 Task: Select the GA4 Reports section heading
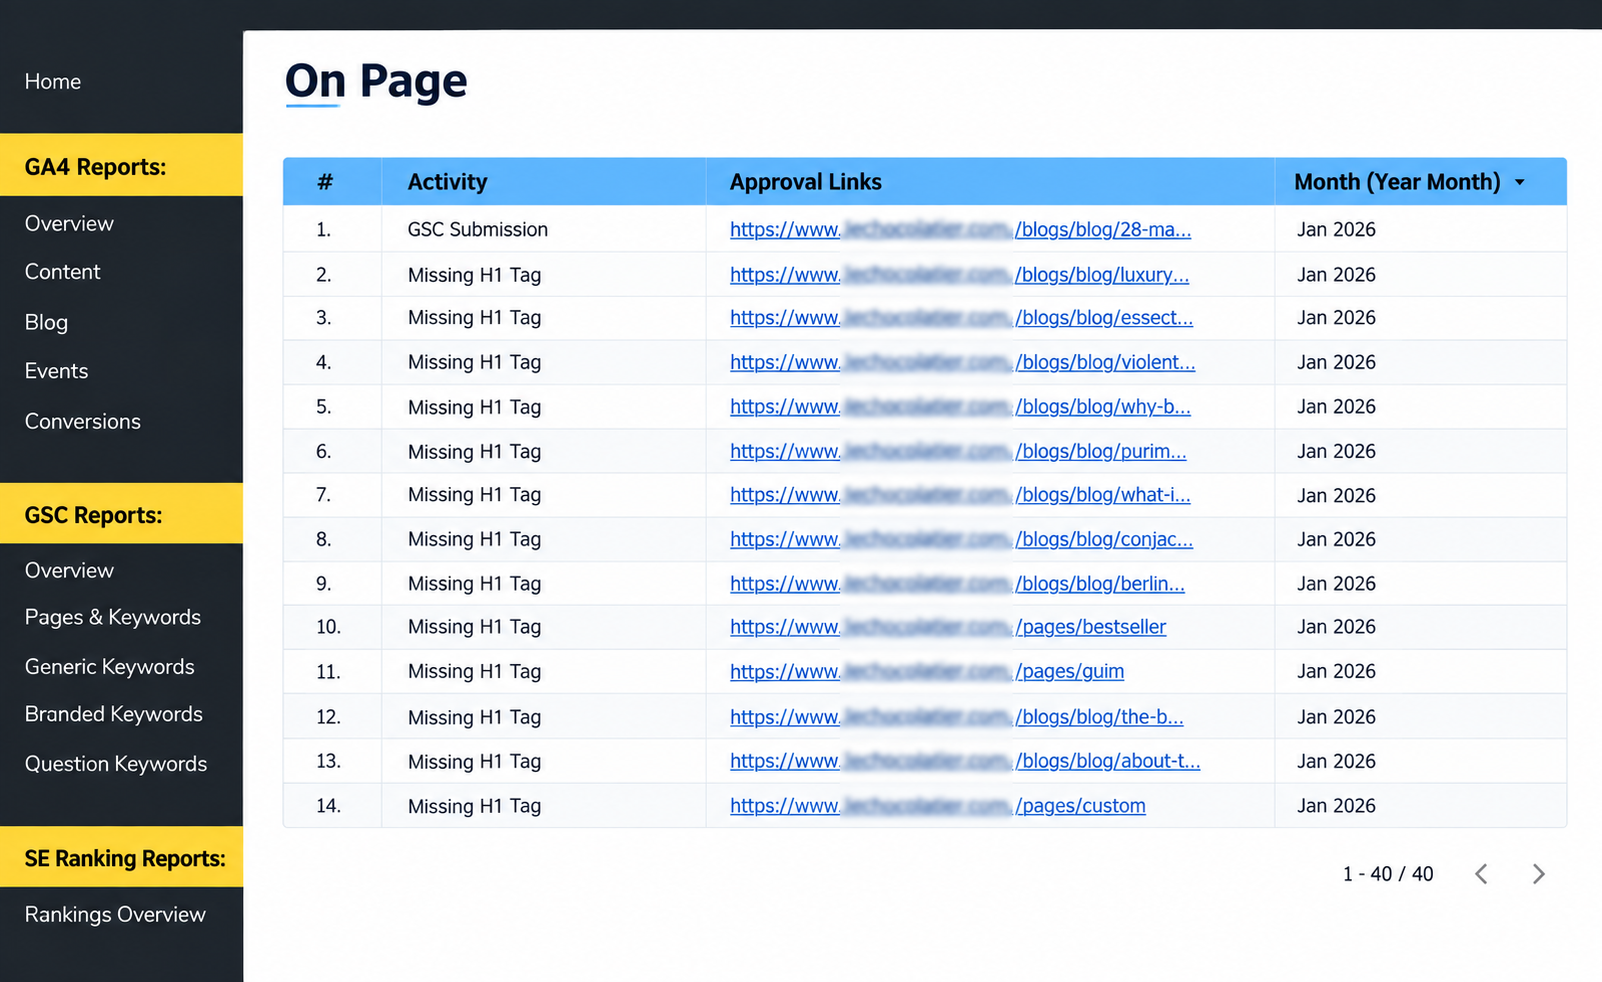(x=95, y=167)
